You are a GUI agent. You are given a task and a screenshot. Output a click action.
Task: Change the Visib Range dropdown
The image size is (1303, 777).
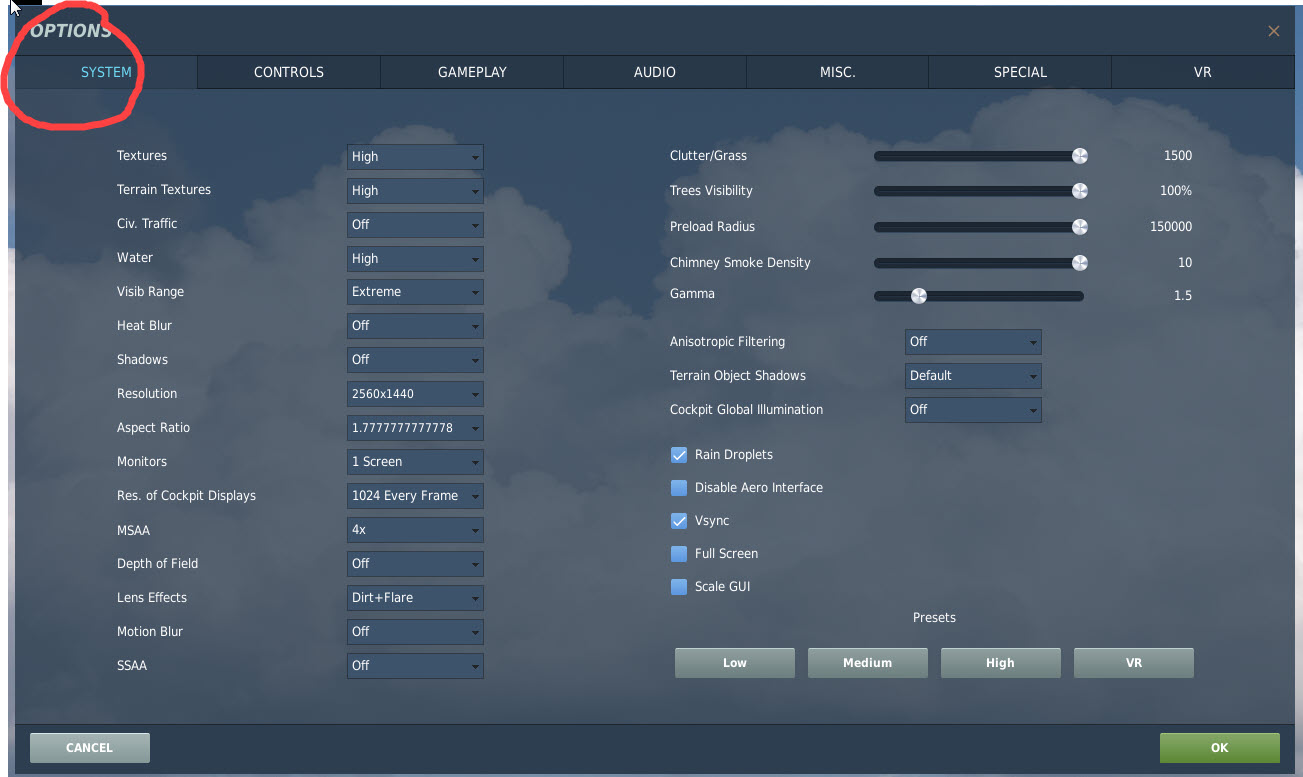click(x=415, y=292)
